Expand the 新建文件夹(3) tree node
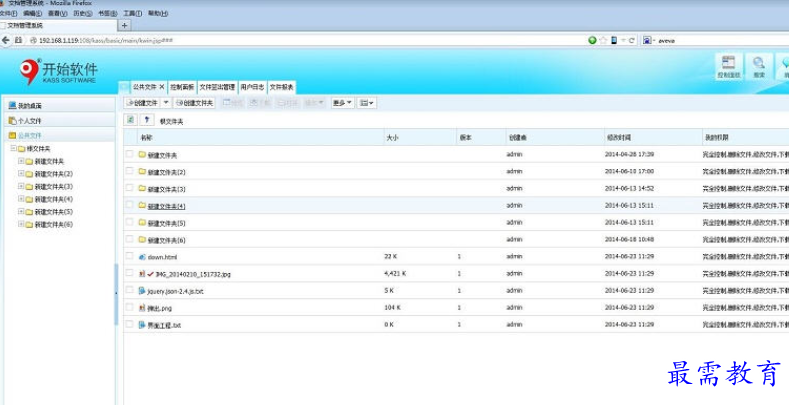 coord(21,186)
